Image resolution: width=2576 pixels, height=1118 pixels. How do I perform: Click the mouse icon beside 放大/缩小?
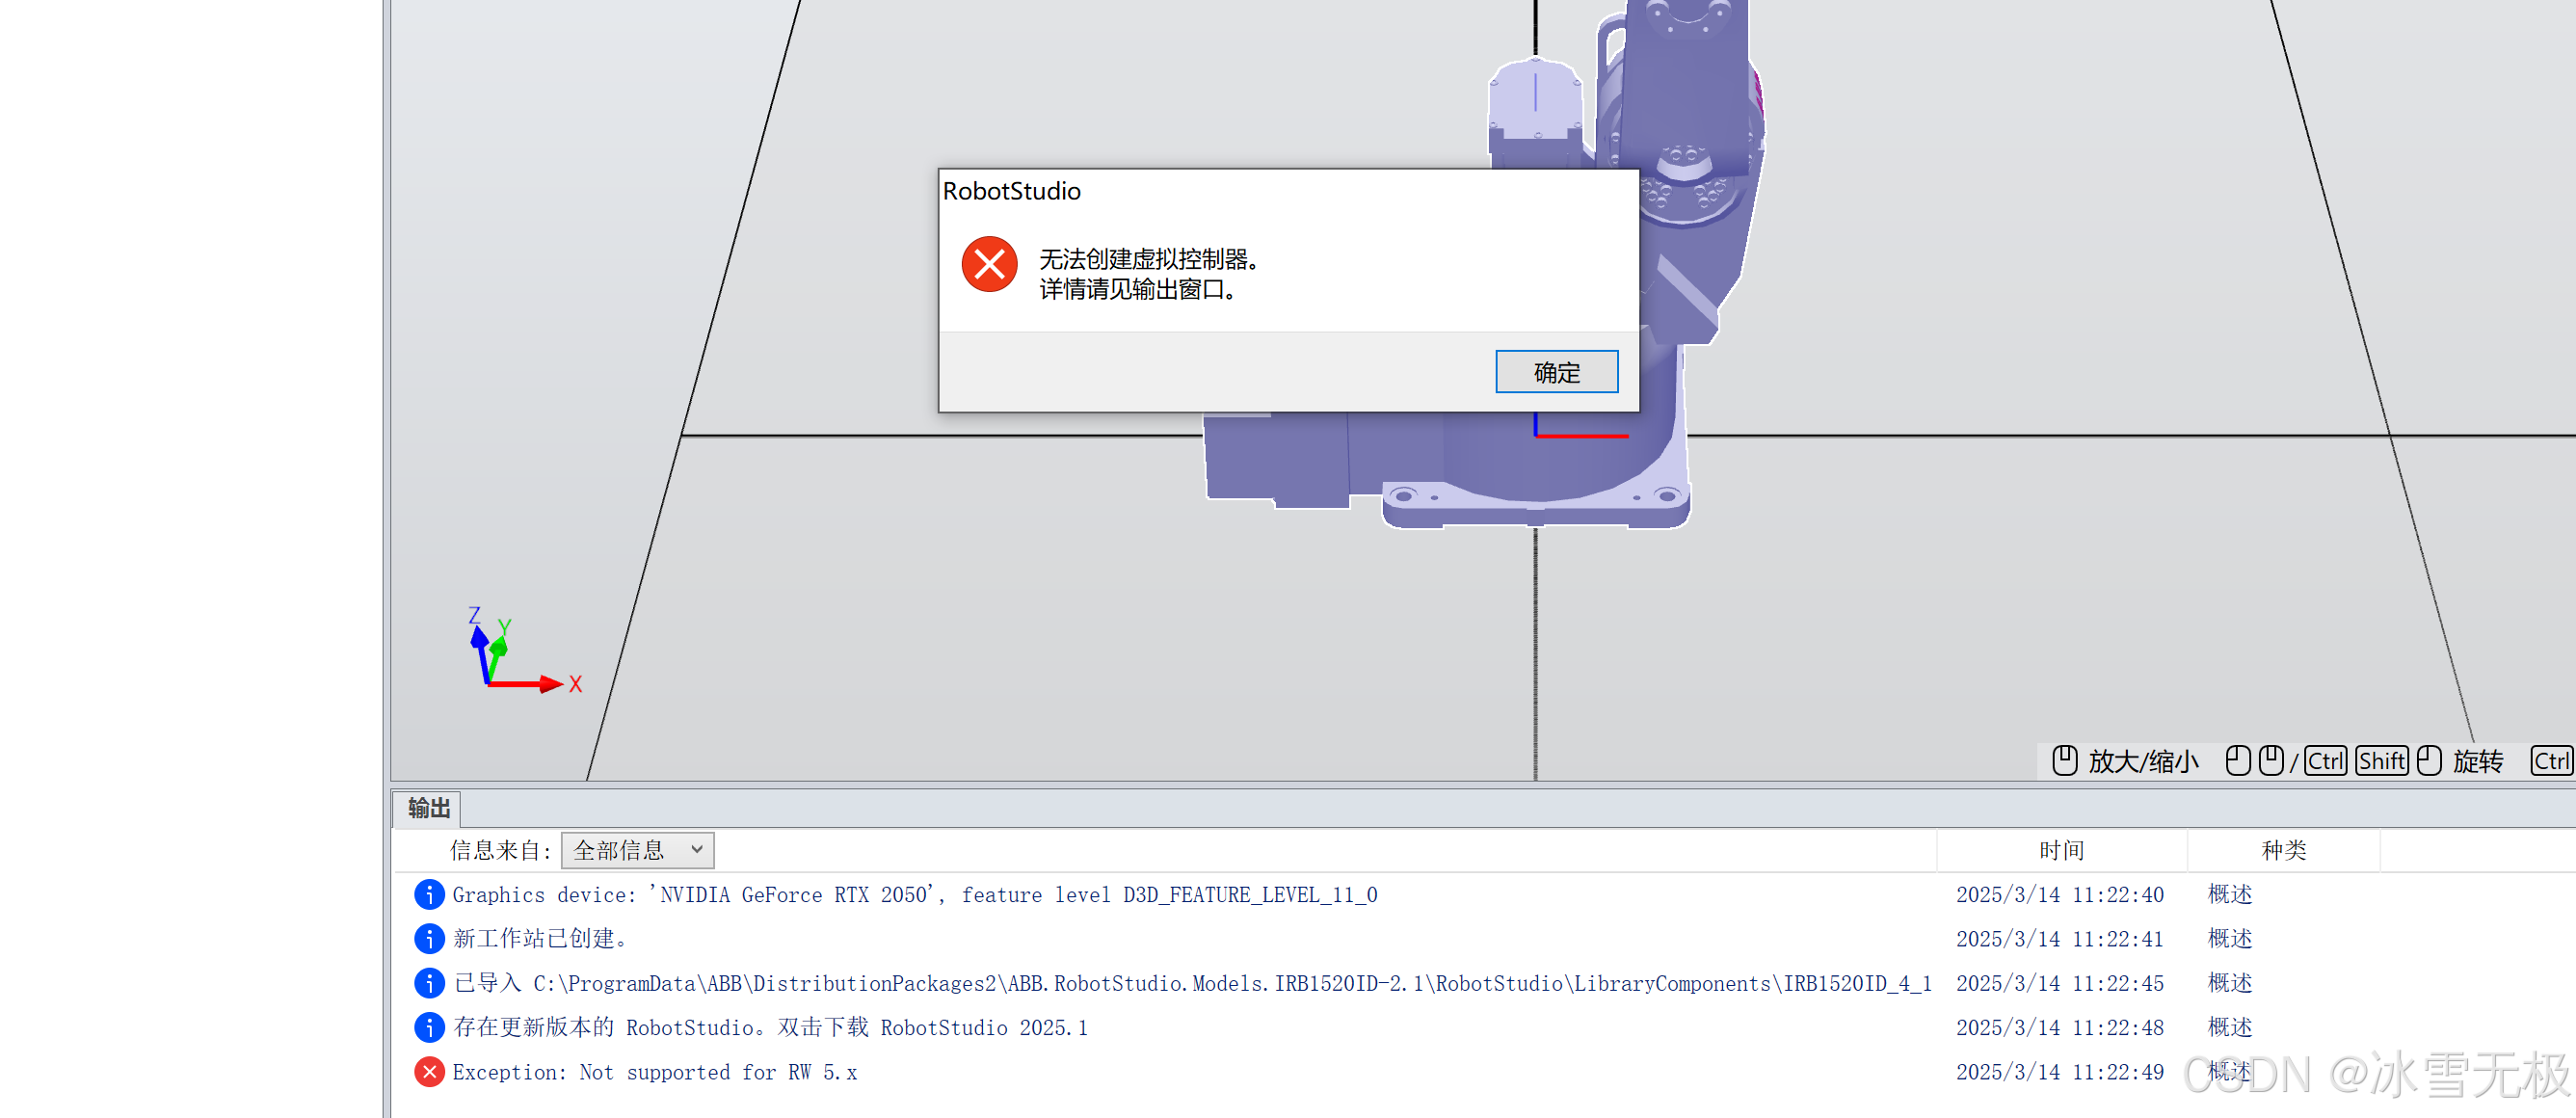coord(2064,761)
